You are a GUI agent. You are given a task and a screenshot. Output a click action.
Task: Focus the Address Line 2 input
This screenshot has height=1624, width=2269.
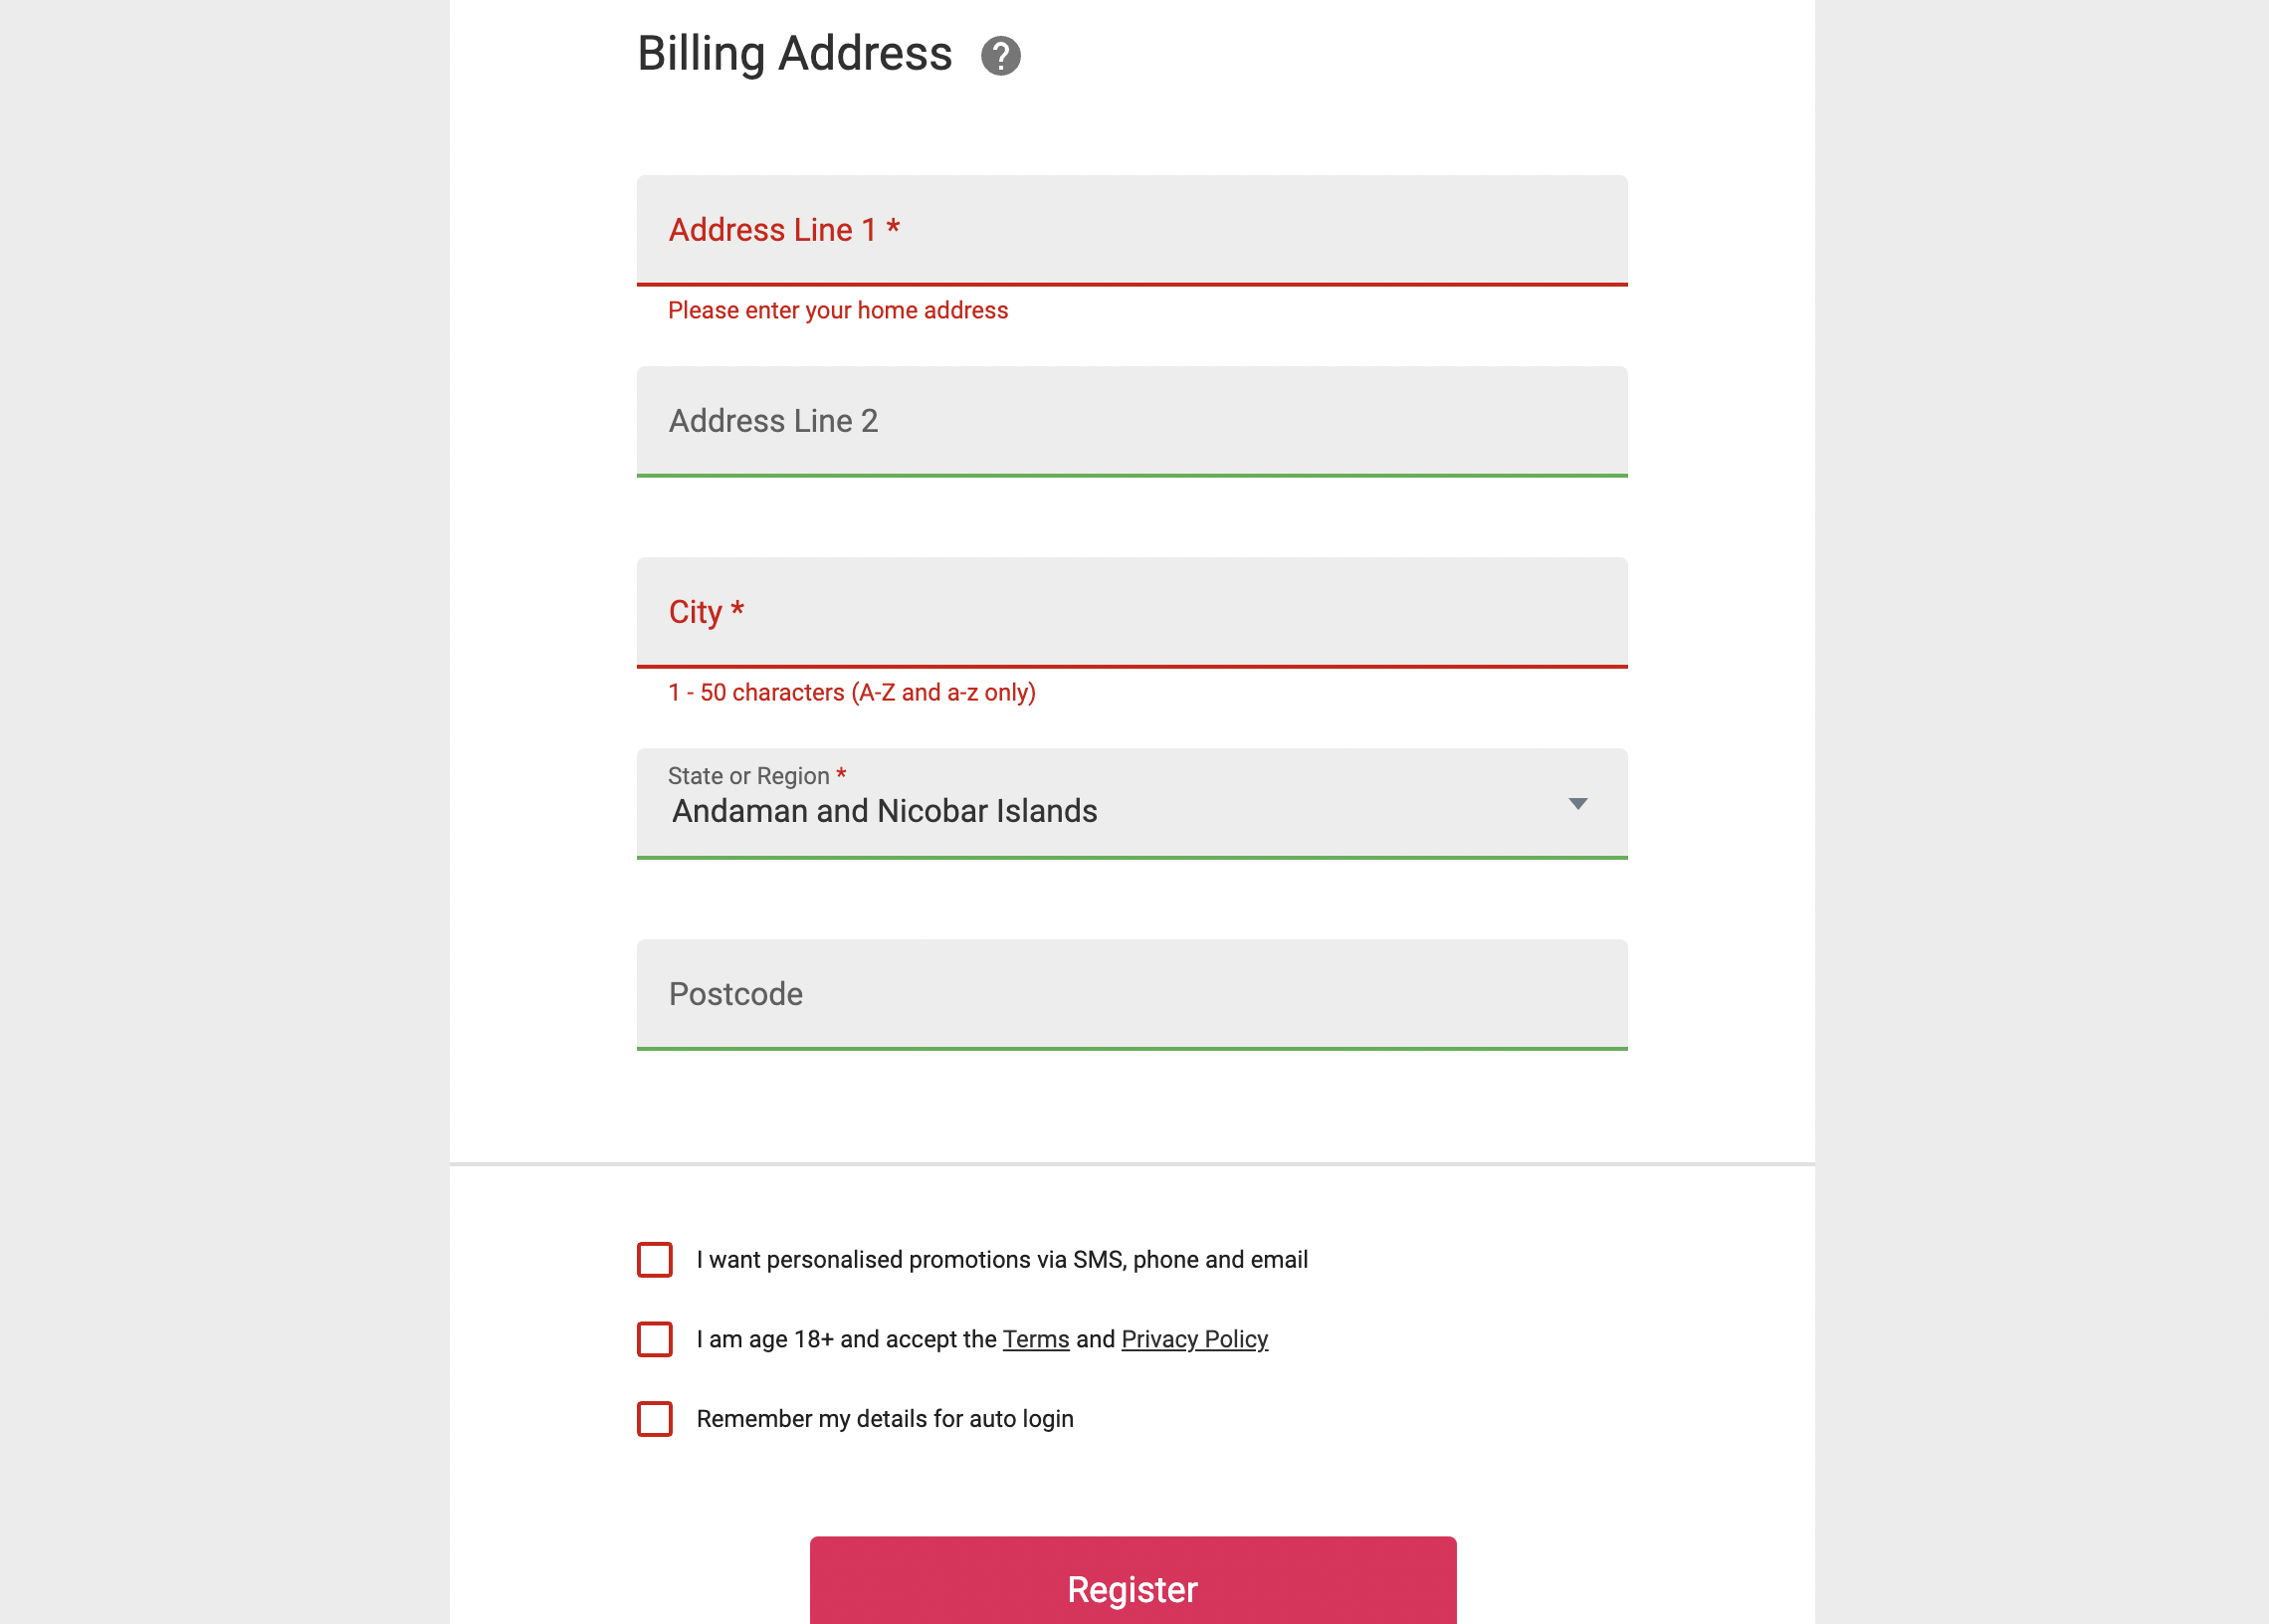[1130, 421]
